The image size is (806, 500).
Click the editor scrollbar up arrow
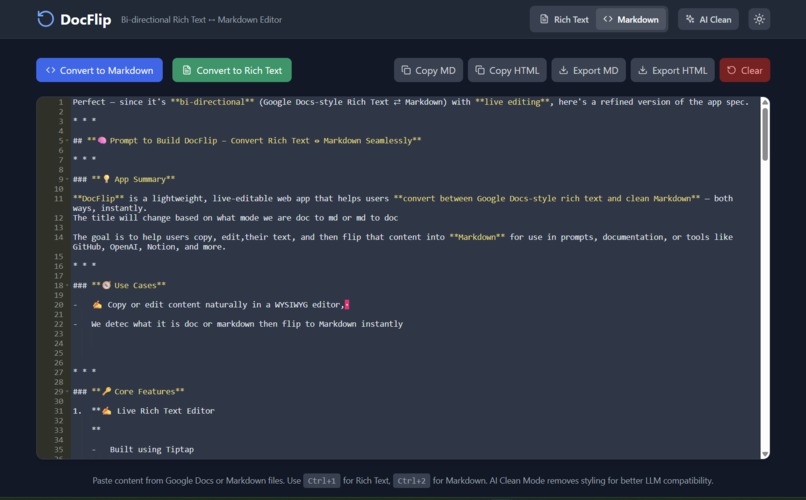click(x=765, y=102)
